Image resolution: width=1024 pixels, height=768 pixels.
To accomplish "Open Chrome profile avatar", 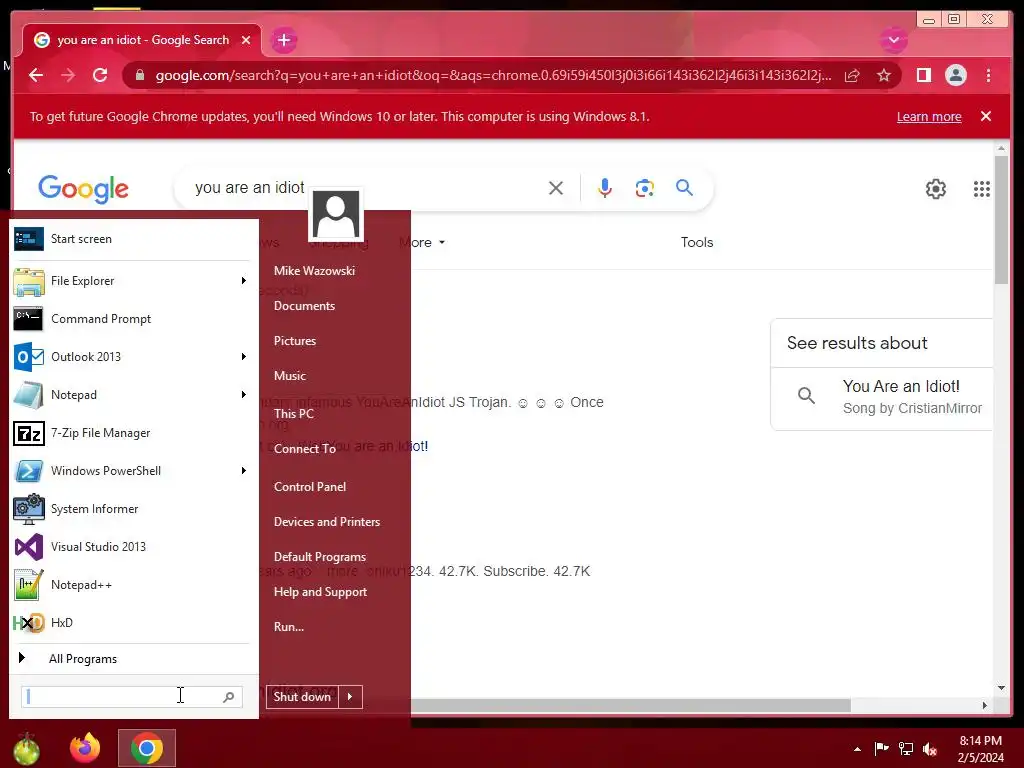I will point(955,75).
